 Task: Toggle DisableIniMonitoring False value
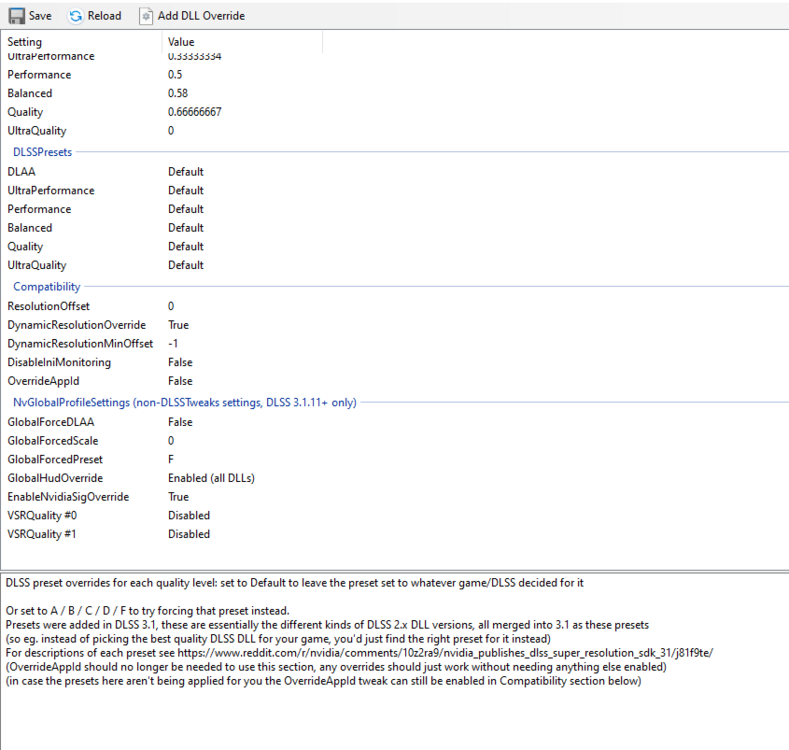(x=180, y=362)
